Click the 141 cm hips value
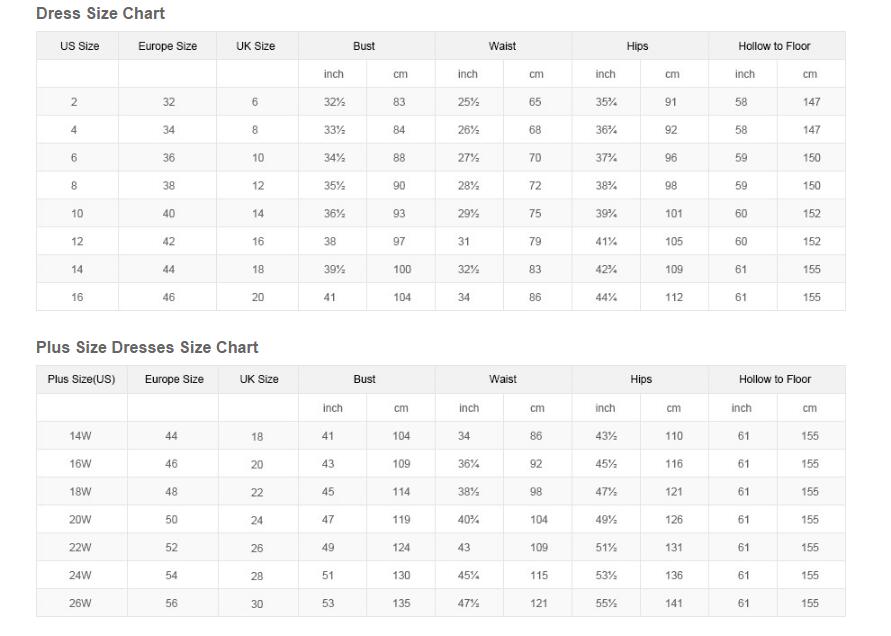The width and height of the screenshot is (891, 636). [674, 603]
